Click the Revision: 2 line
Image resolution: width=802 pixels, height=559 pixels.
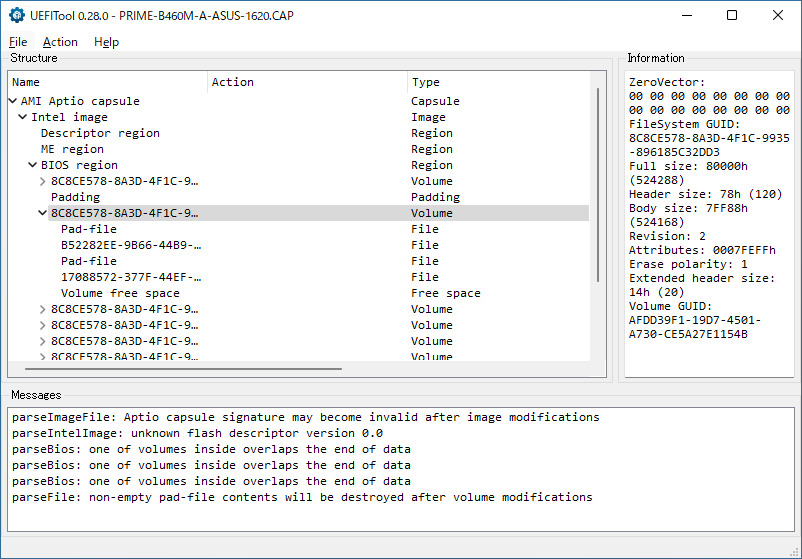pos(667,236)
